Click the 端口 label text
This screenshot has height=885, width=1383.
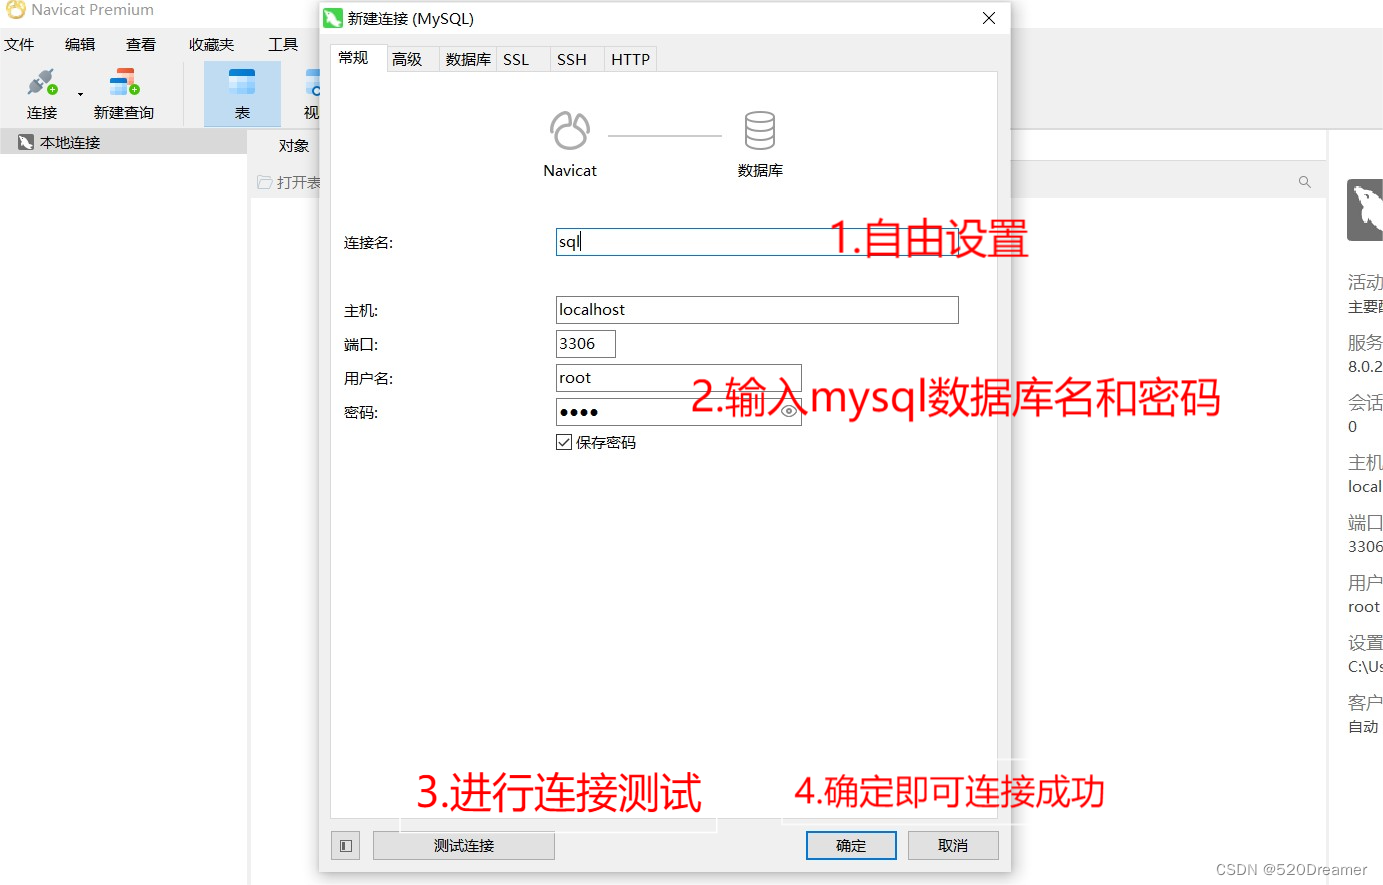pyautogui.click(x=361, y=345)
